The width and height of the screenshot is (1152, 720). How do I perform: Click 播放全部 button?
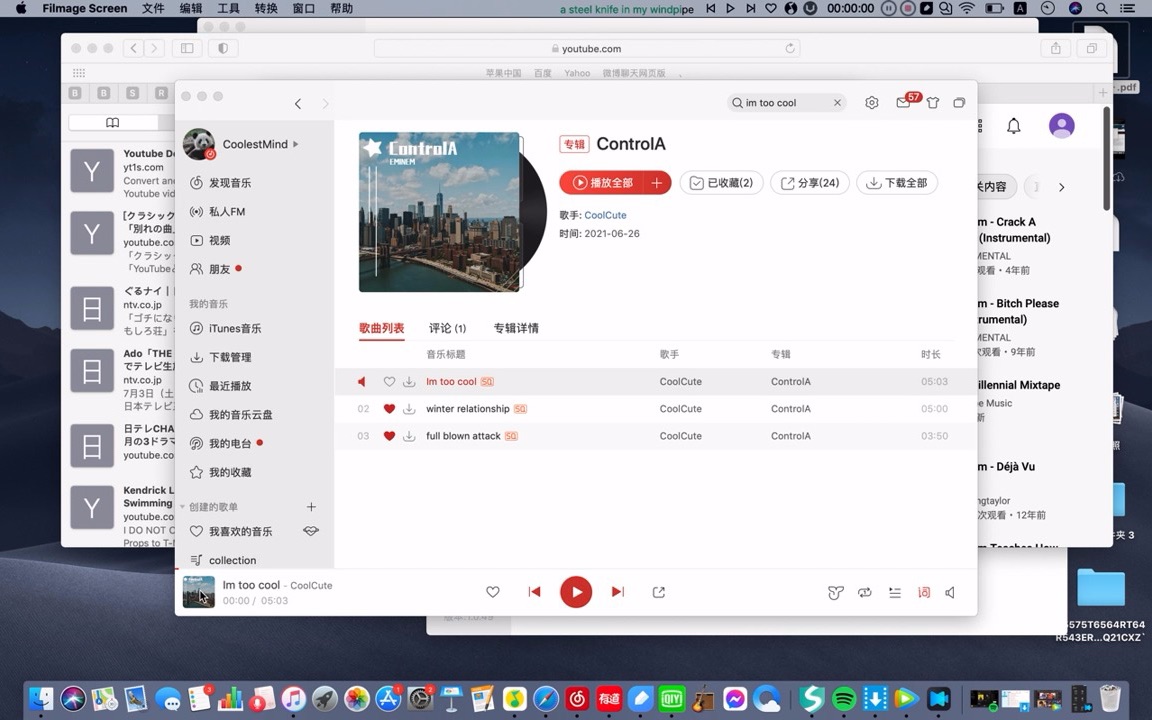pos(602,182)
